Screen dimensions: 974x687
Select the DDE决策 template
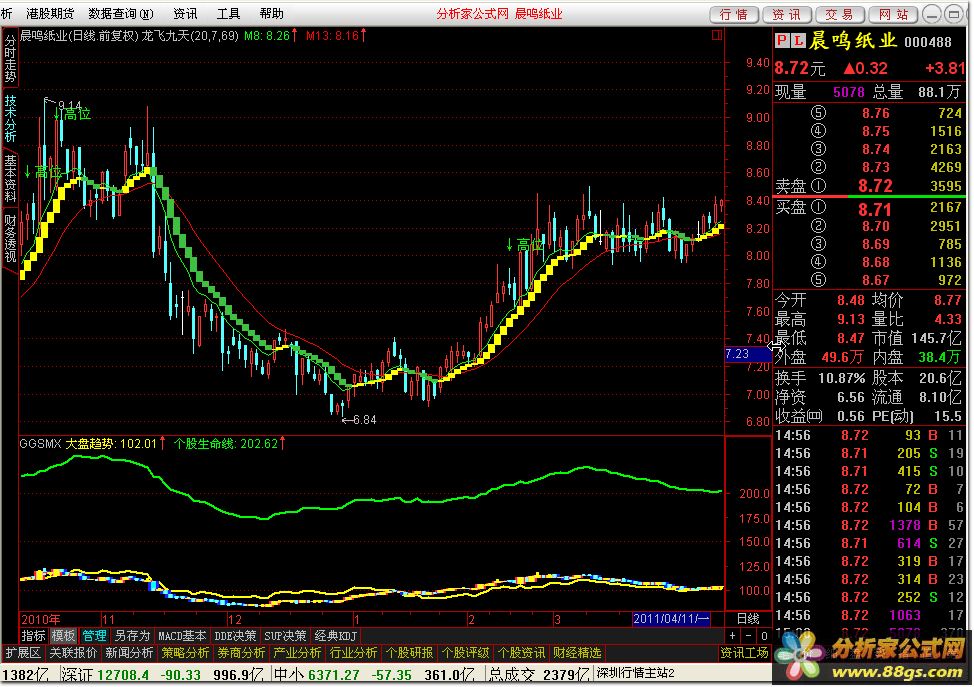pyautogui.click(x=235, y=636)
